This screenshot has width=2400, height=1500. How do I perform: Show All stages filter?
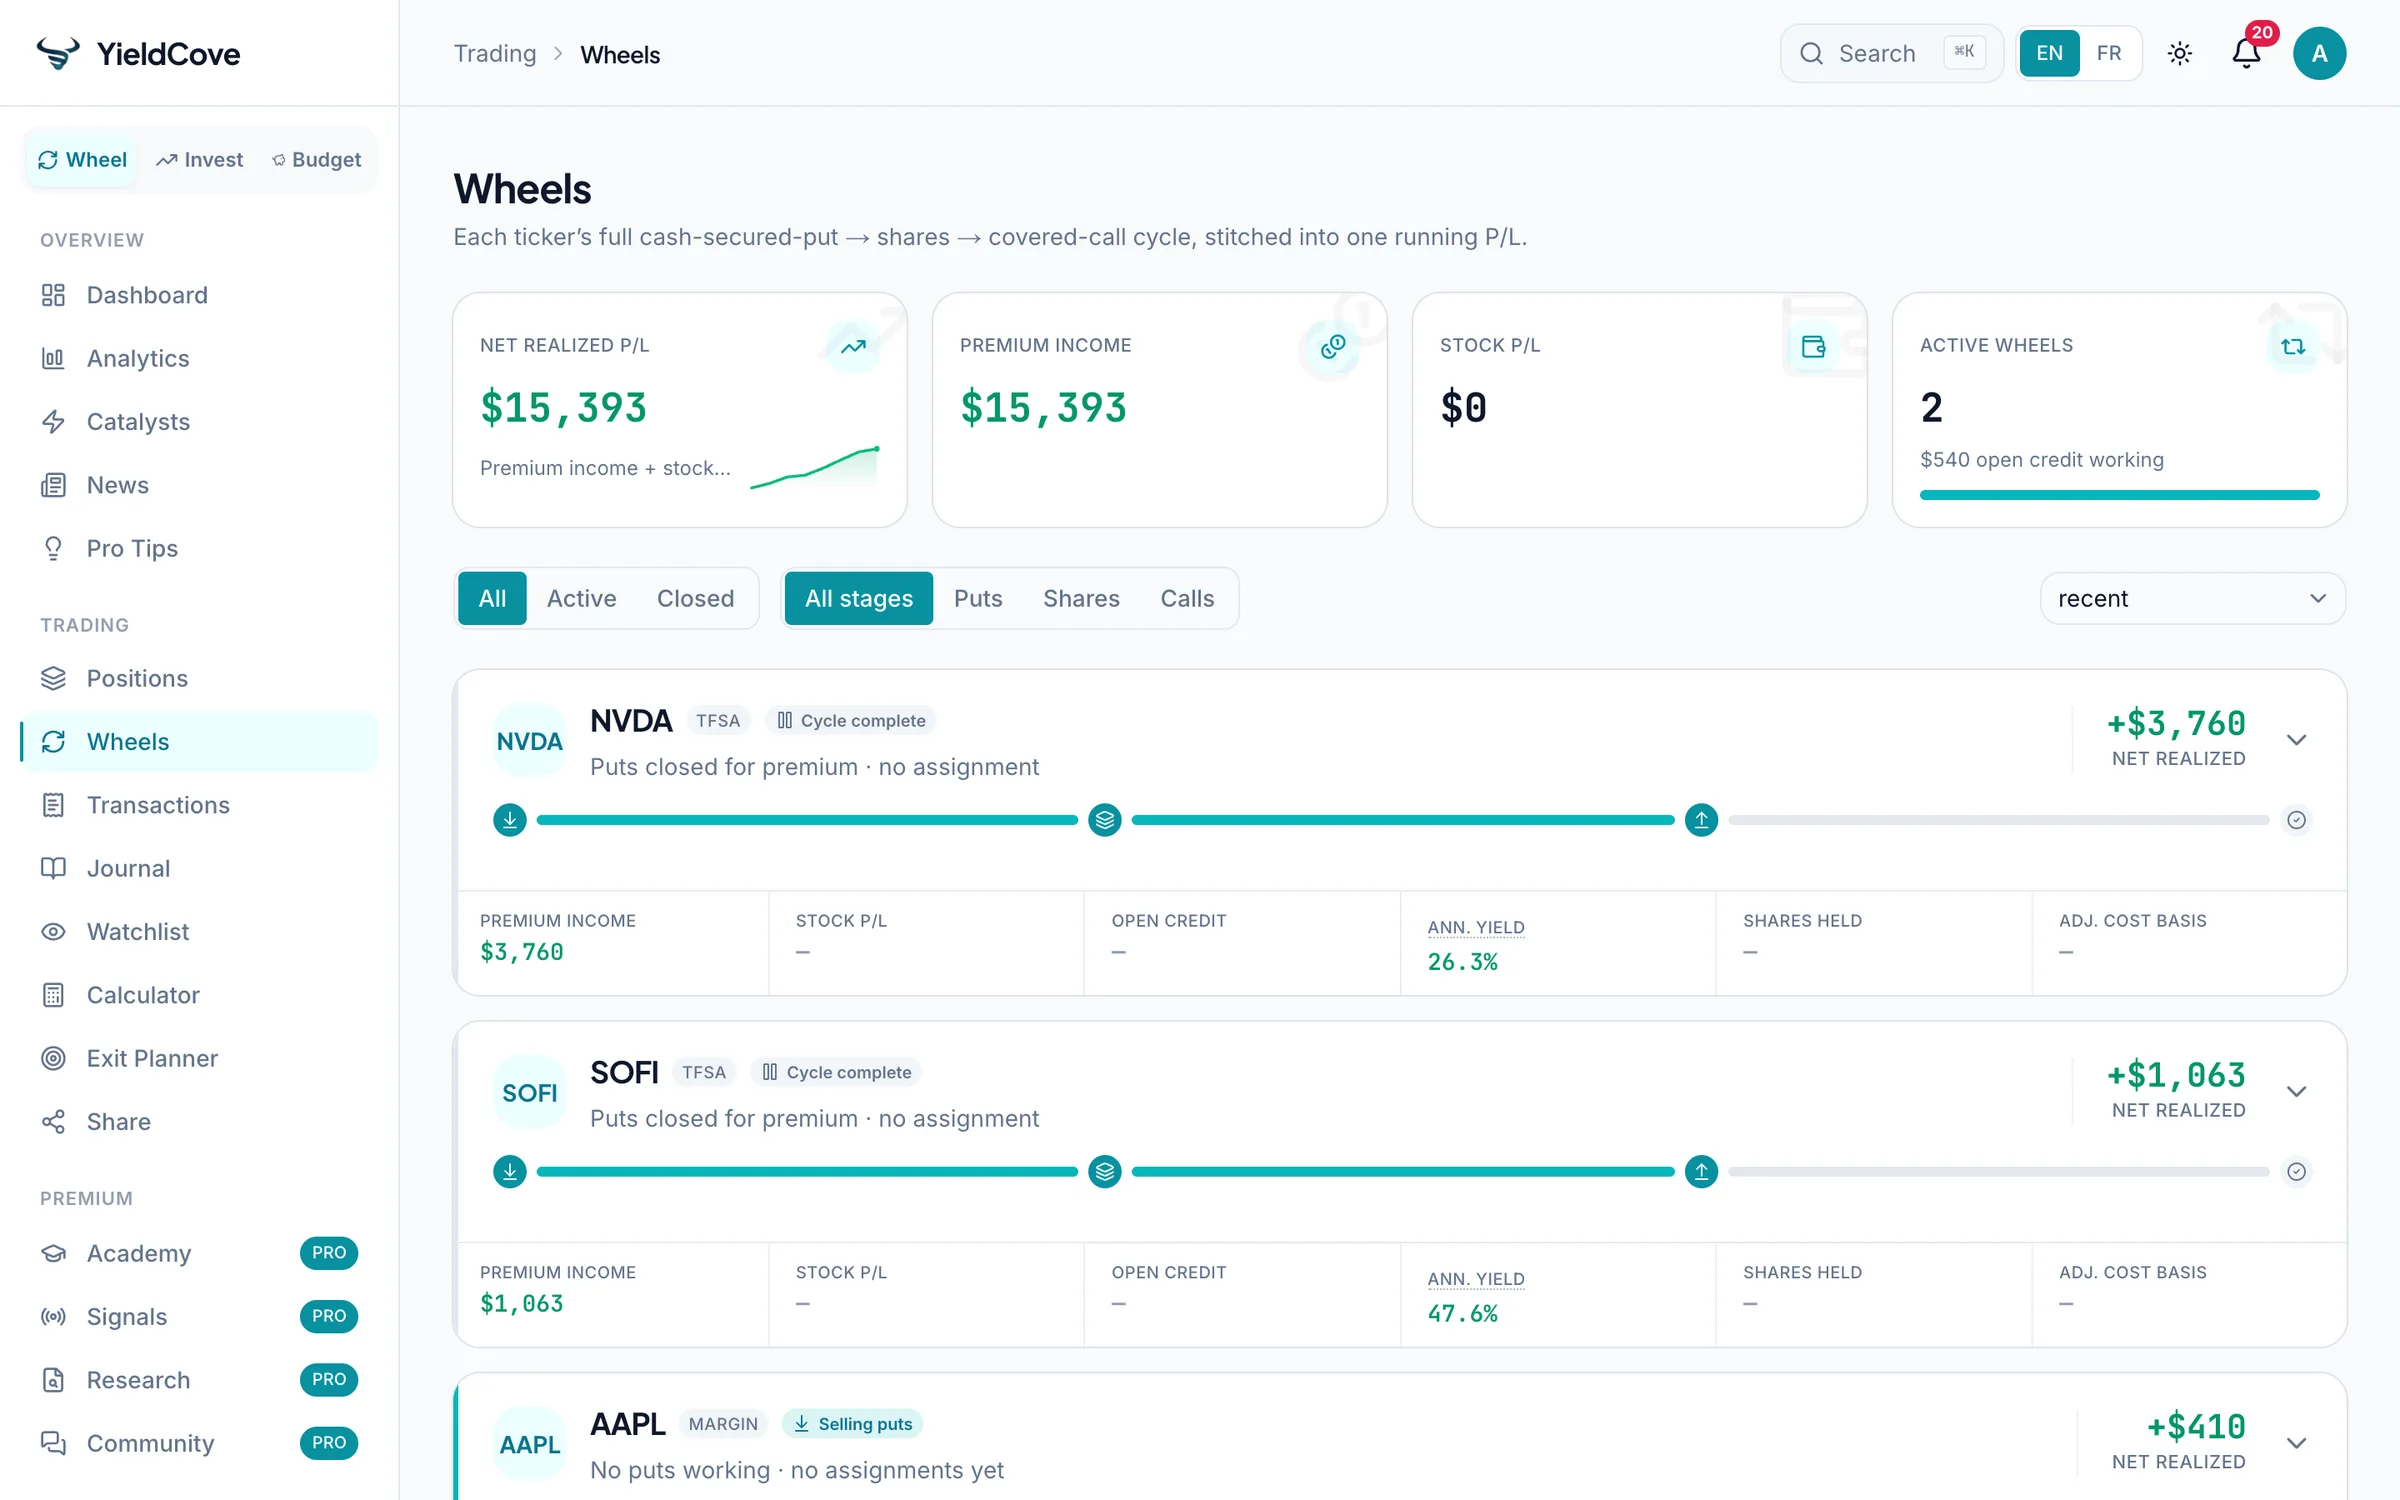pyautogui.click(x=859, y=598)
